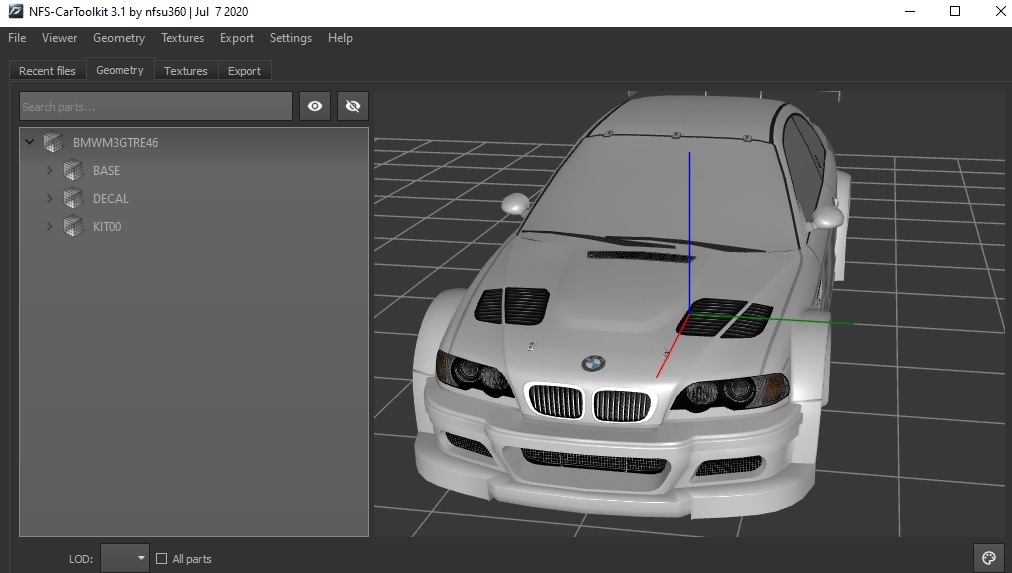Open the Viewer menu
Image resolution: width=1012 pixels, height=573 pixels.
pyautogui.click(x=59, y=38)
